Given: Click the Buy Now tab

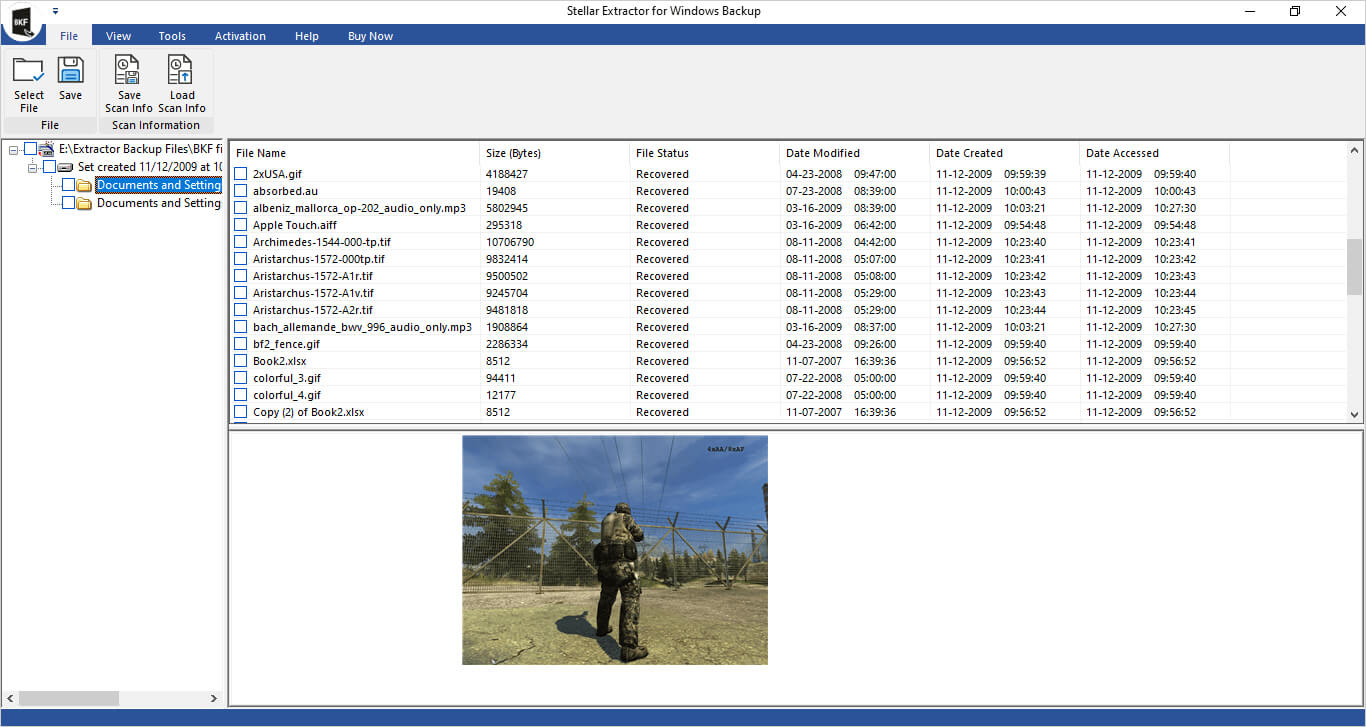Looking at the screenshot, I should coord(370,36).
